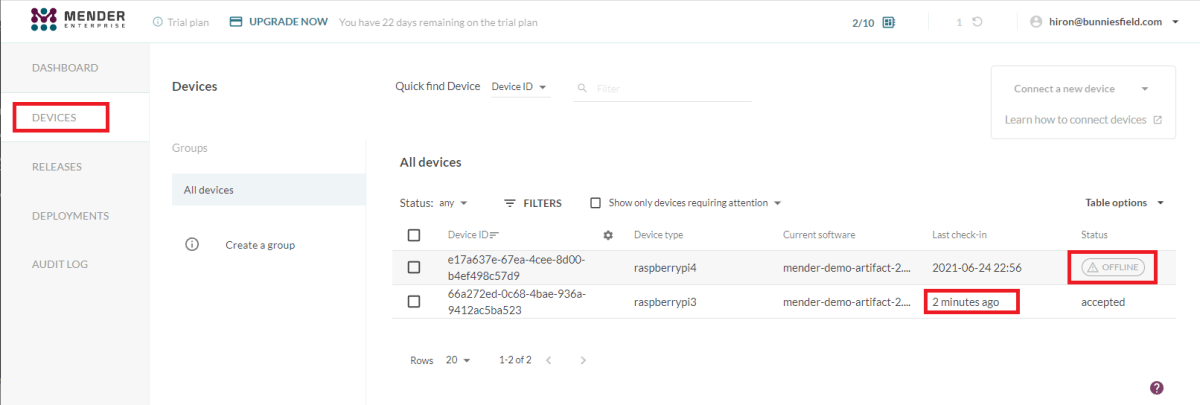Open the Rows per page dropdown
This screenshot has width=1200, height=405.
458,360
